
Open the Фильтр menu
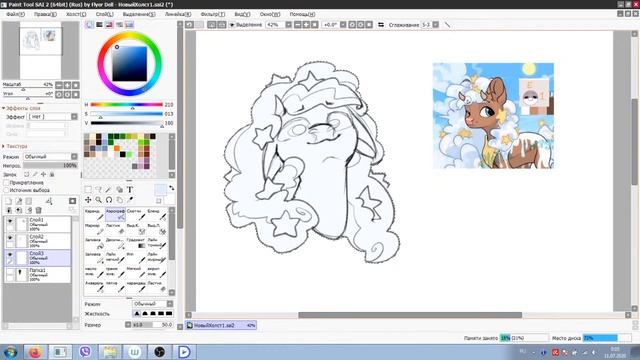click(x=213, y=14)
